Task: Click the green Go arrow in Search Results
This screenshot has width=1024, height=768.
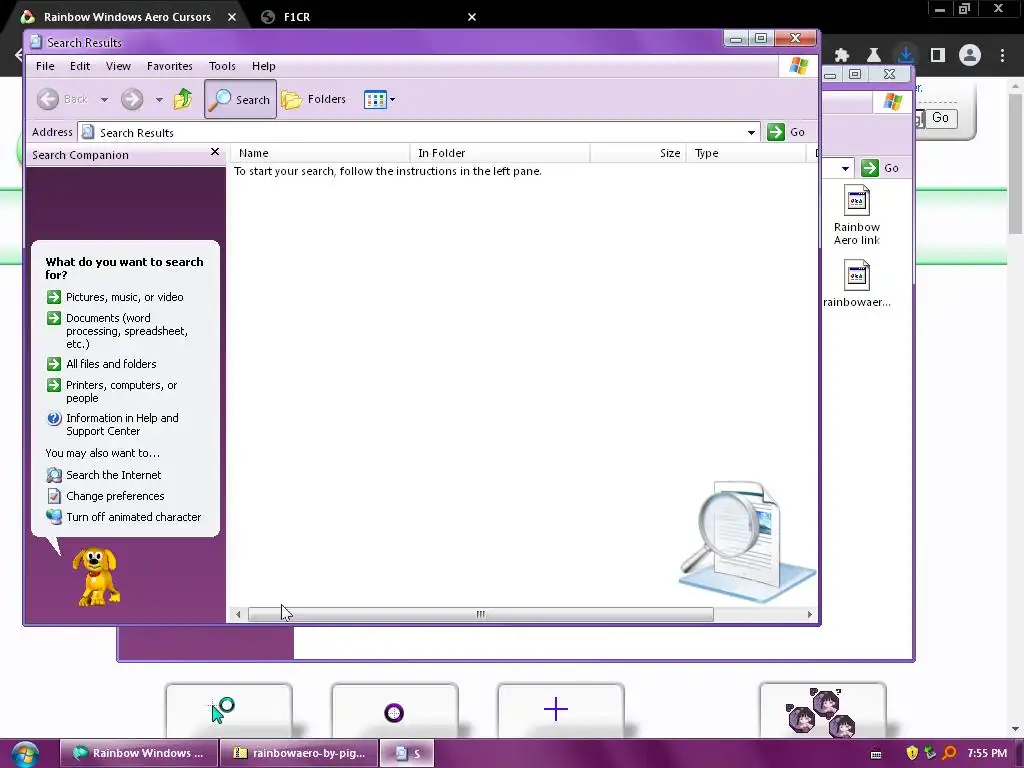Action: coord(776,132)
